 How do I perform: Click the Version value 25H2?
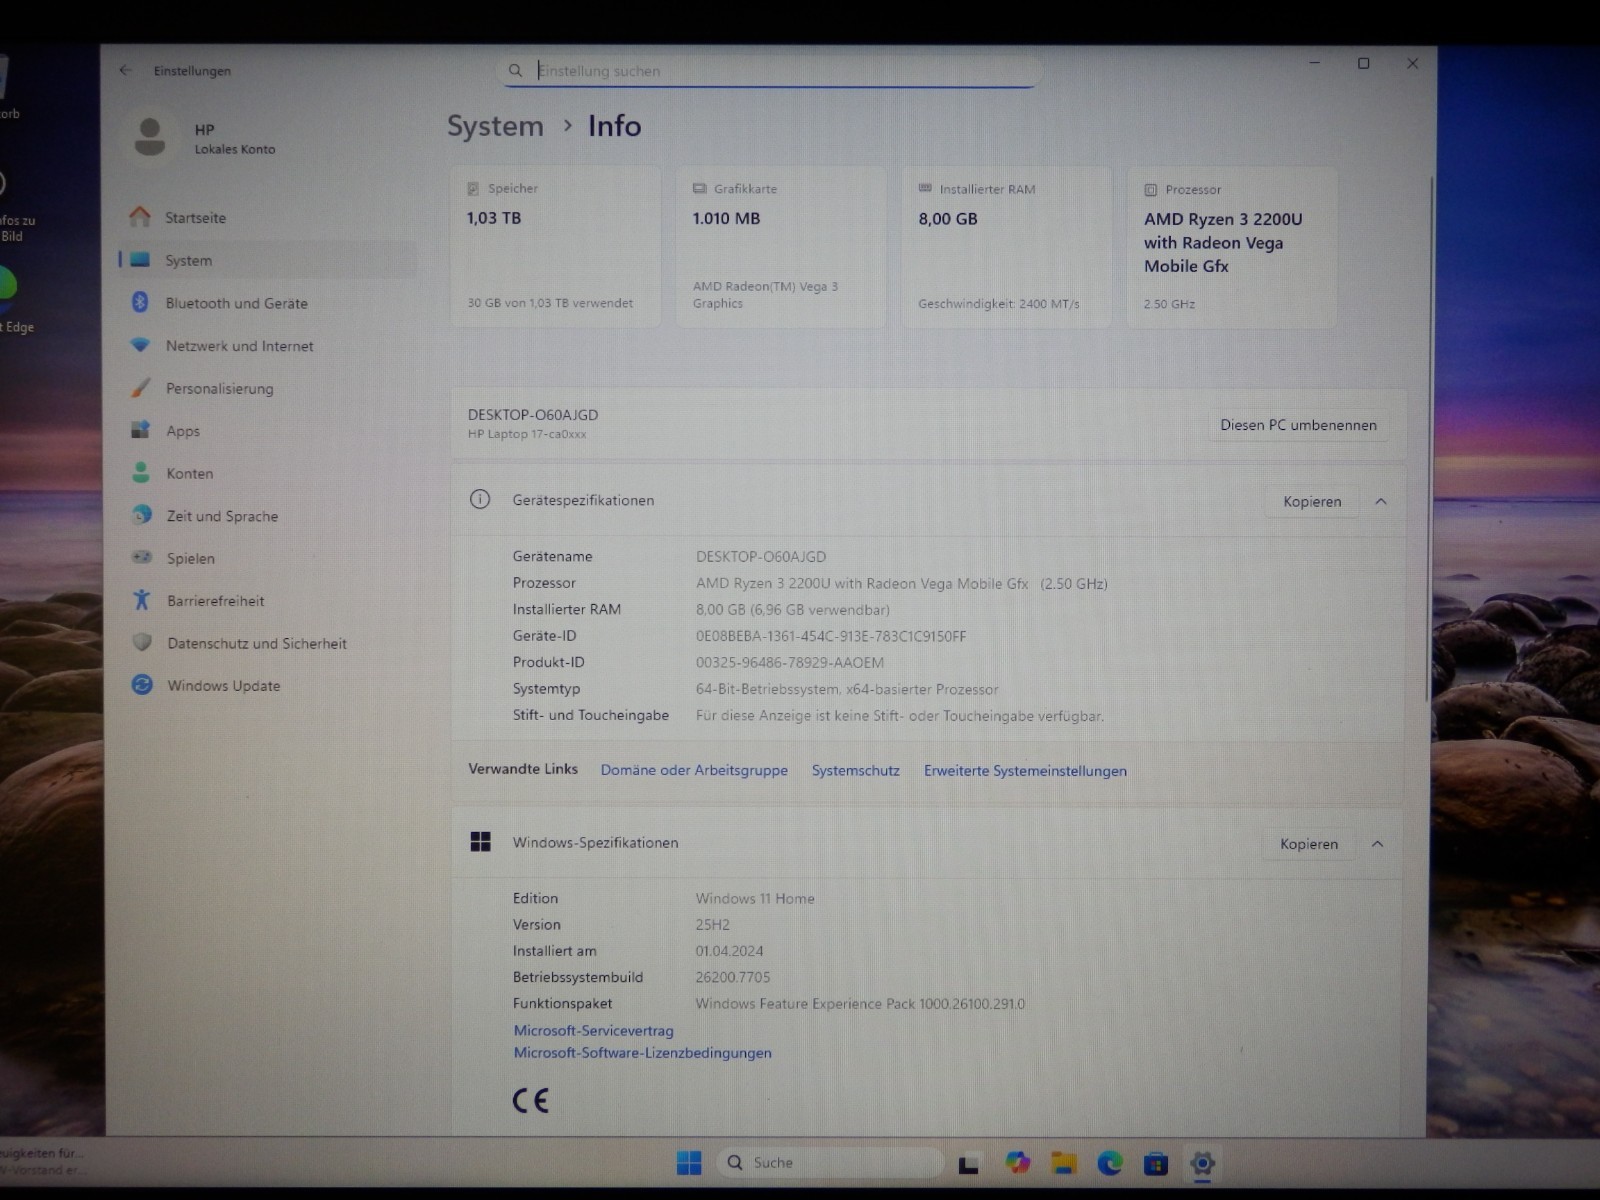(x=713, y=925)
